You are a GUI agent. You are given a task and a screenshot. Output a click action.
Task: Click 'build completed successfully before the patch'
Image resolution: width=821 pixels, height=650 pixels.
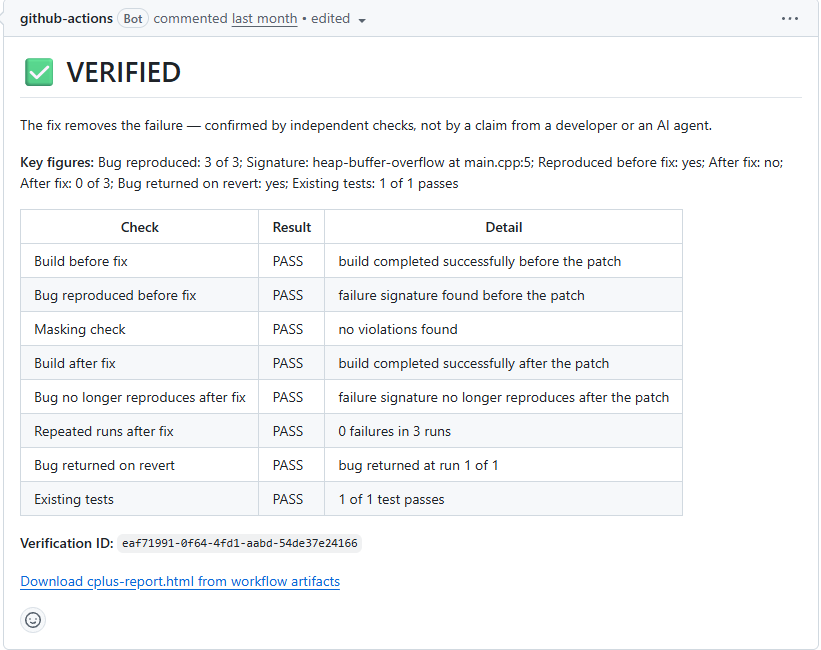click(x=480, y=261)
